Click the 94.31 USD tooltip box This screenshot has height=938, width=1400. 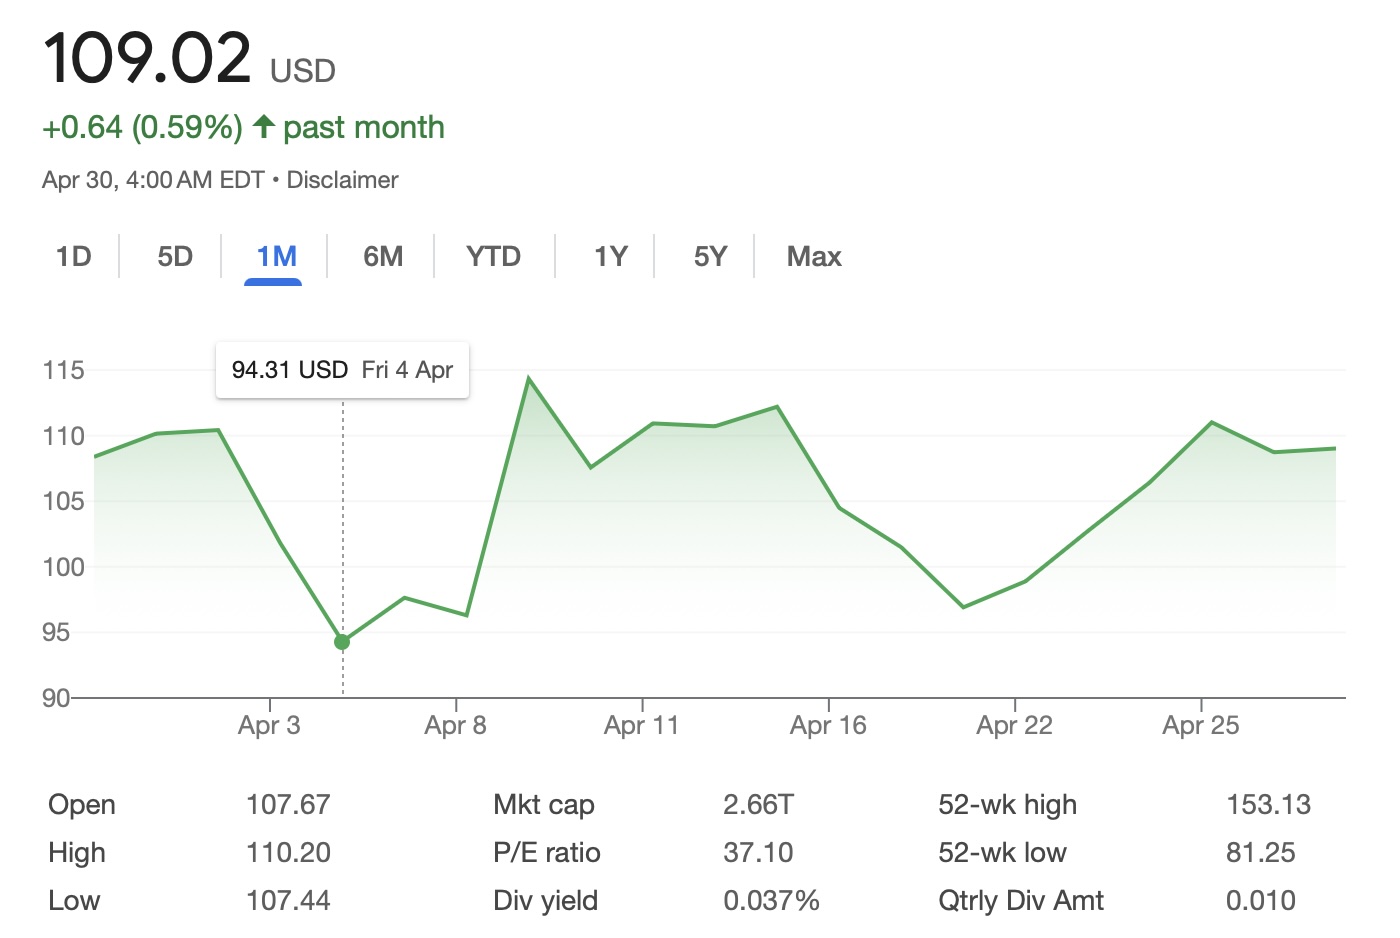(342, 370)
